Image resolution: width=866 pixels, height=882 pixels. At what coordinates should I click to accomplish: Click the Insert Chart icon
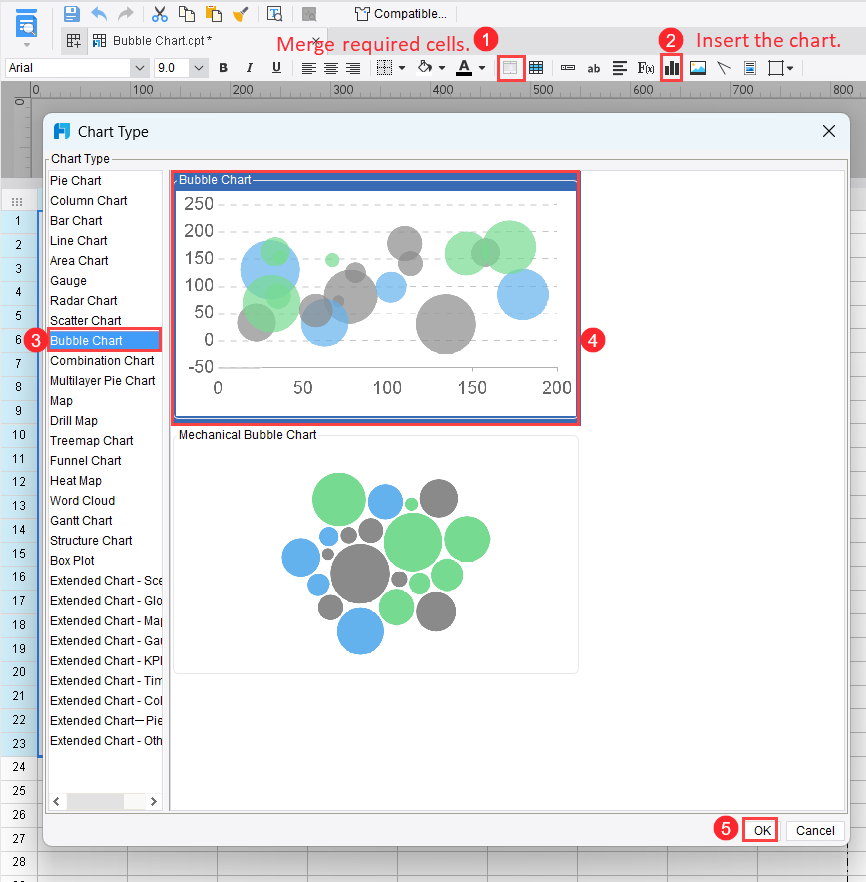click(672, 68)
